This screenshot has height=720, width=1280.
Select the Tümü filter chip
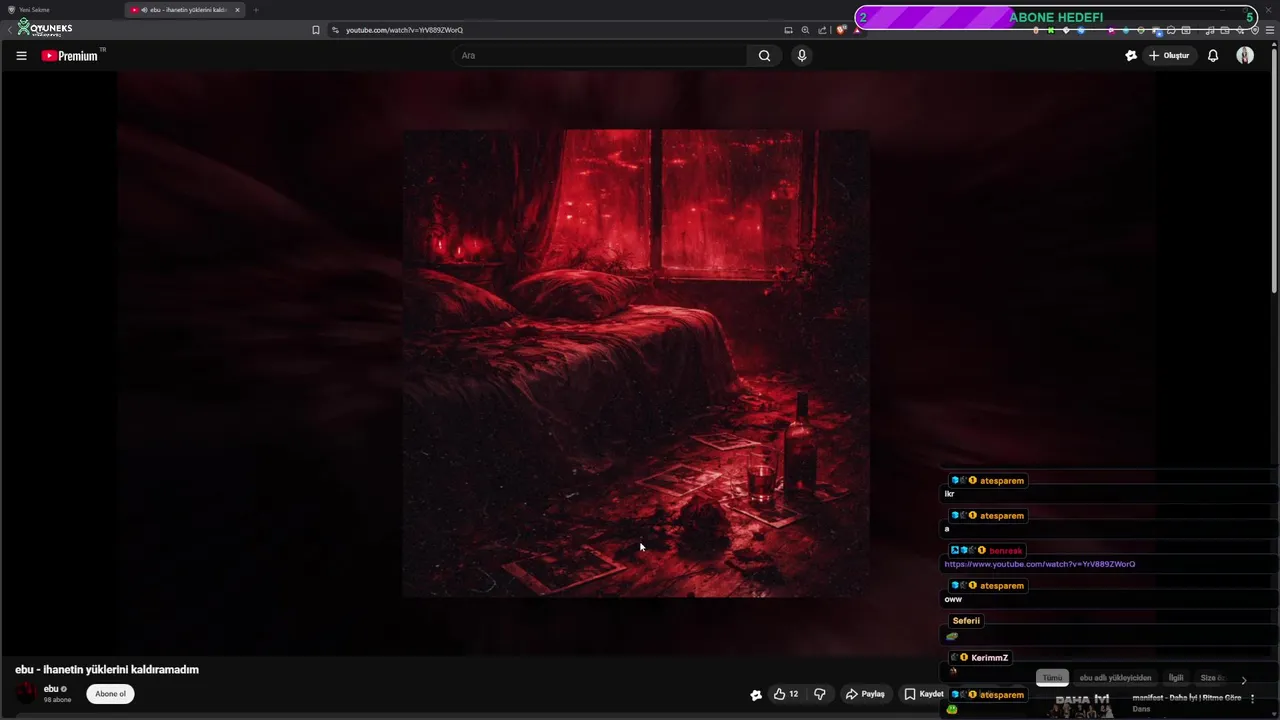tap(1052, 678)
